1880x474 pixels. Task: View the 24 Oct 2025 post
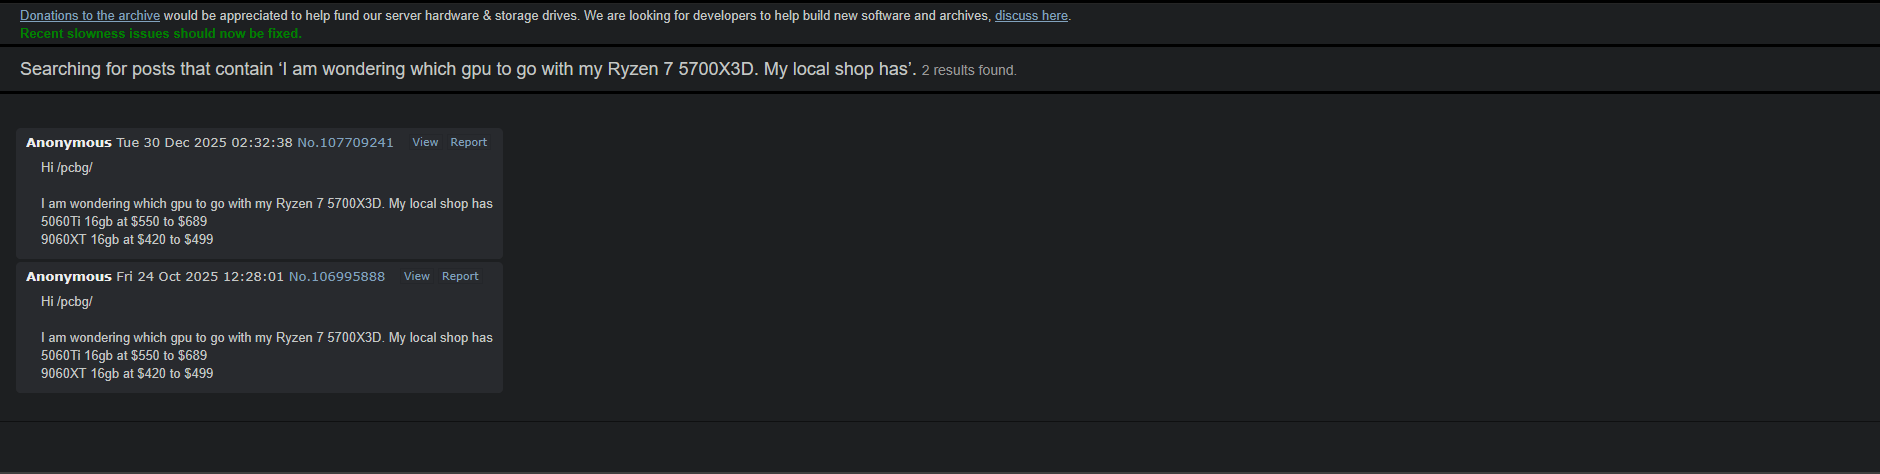(x=417, y=277)
